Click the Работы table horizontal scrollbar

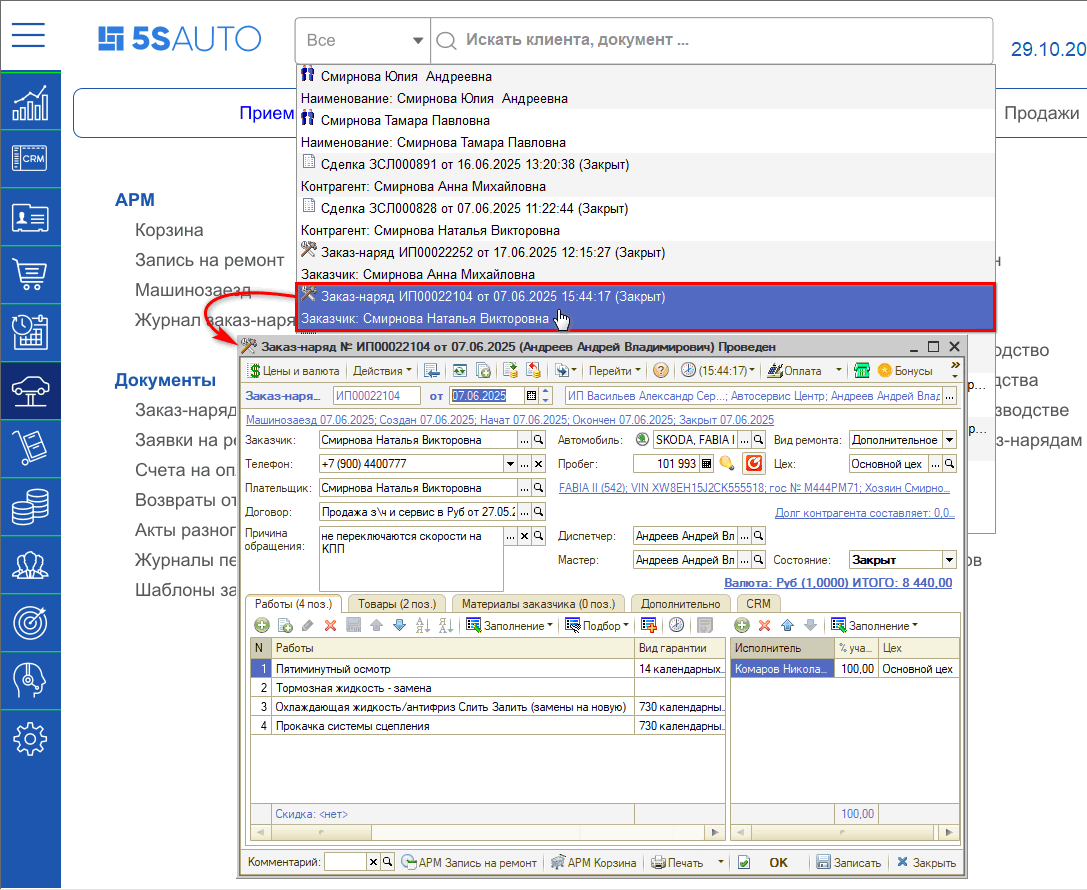click(x=487, y=833)
